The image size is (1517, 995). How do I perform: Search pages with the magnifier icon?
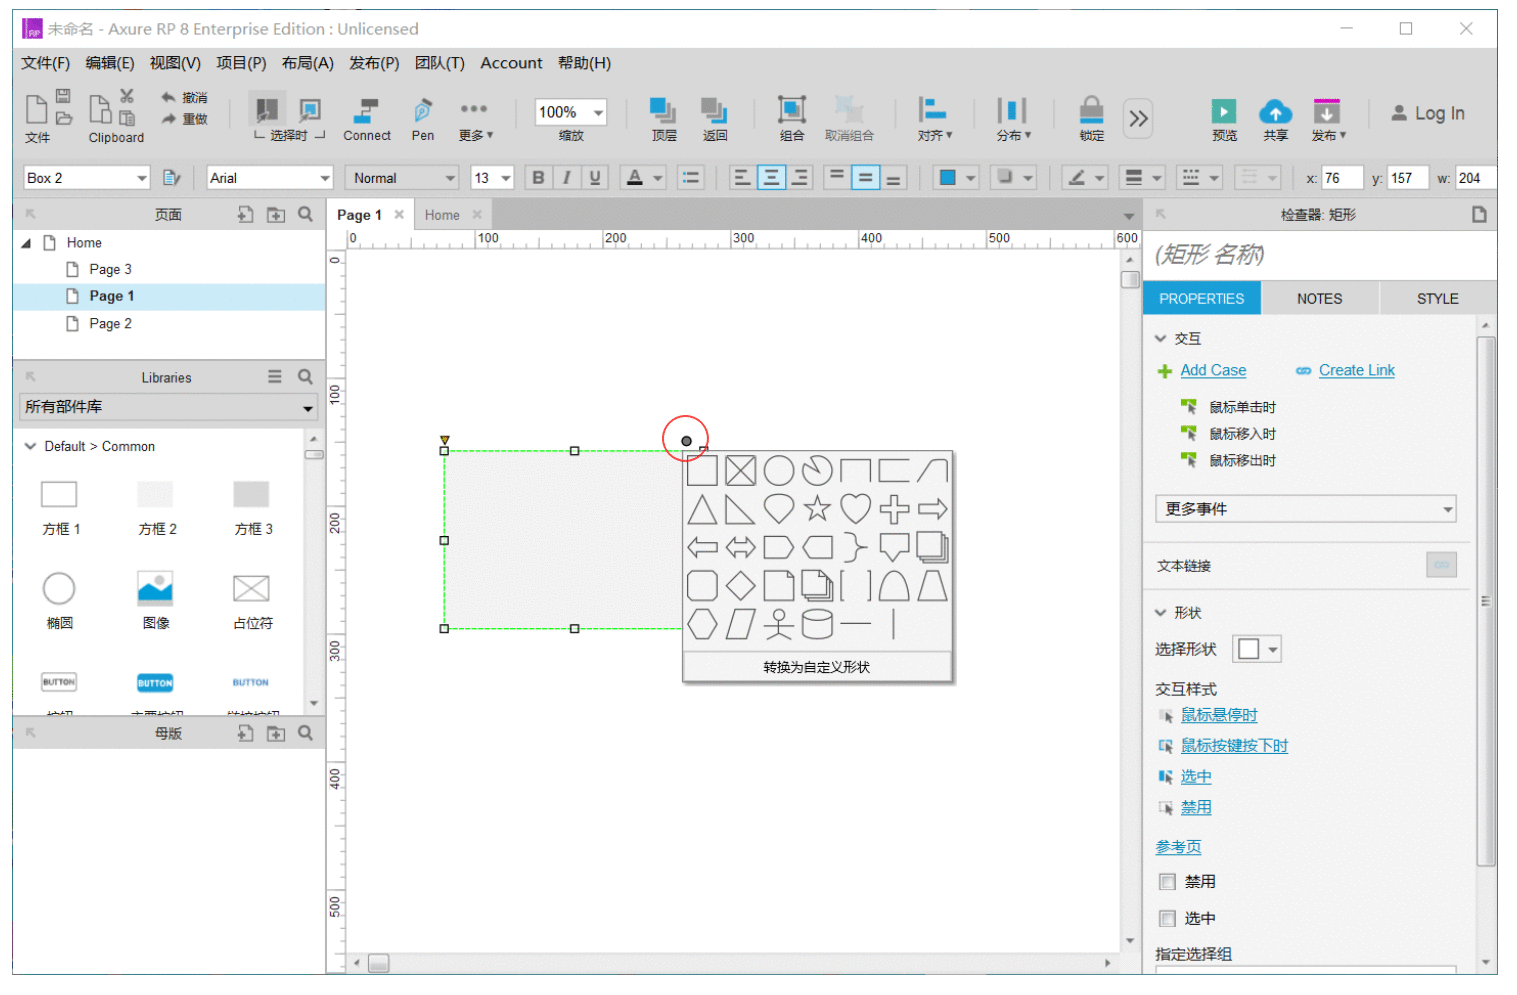pyautogui.click(x=306, y=214)
